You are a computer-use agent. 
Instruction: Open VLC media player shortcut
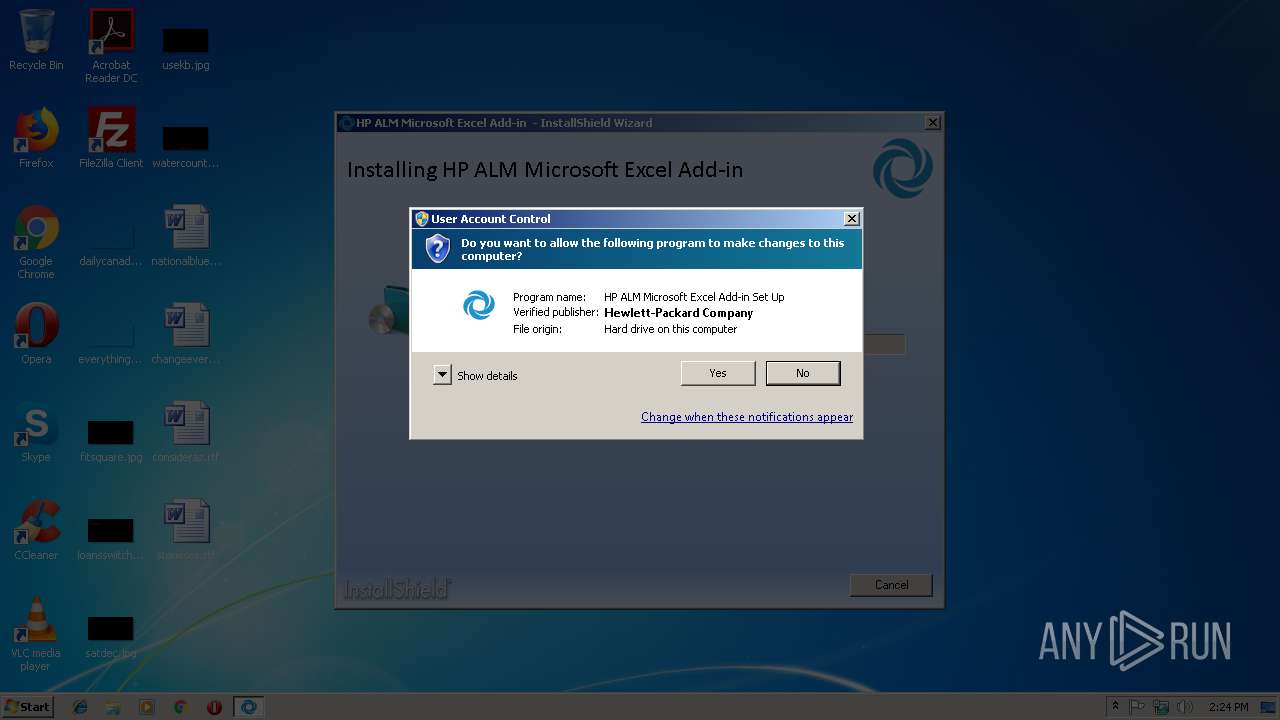[x=36, y=634]
